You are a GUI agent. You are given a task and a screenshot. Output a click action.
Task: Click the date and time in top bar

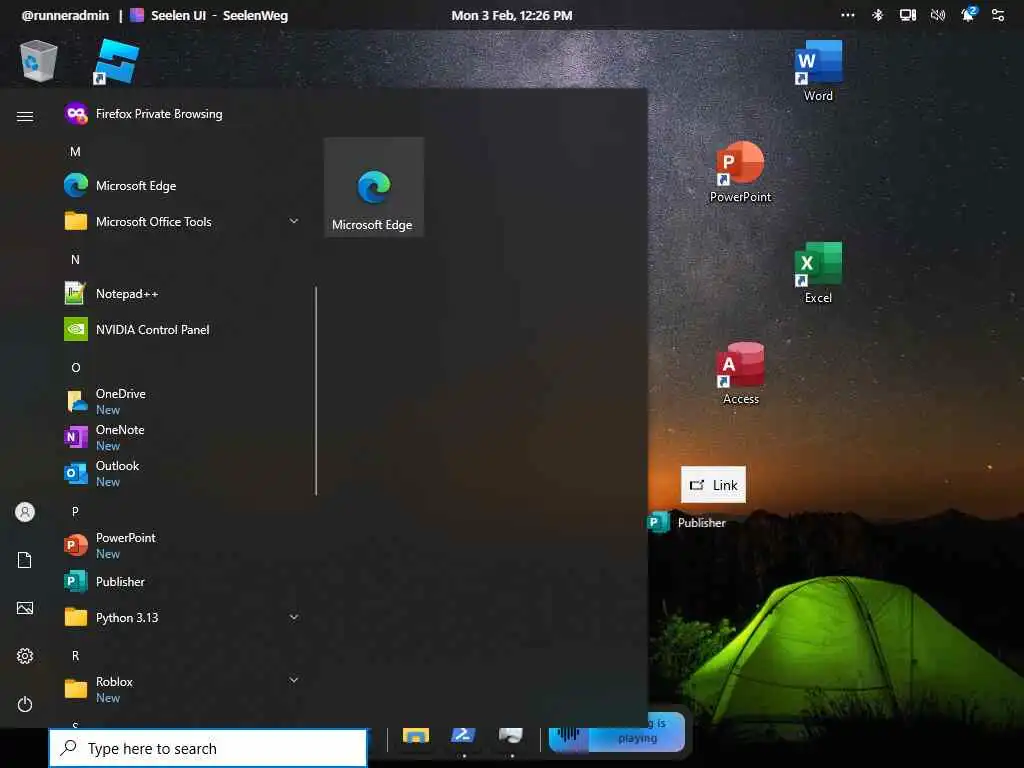click(x=512, y=15)
